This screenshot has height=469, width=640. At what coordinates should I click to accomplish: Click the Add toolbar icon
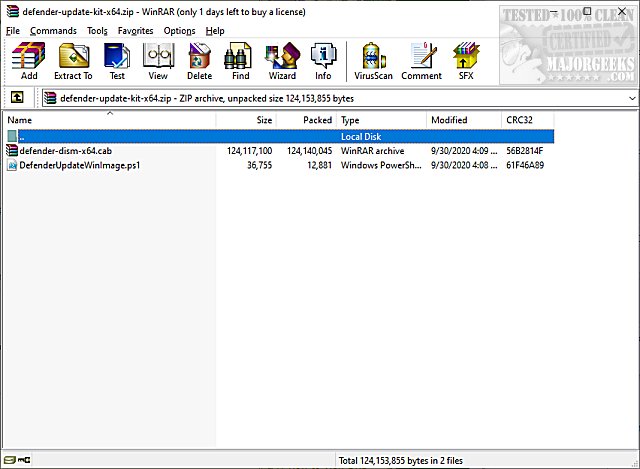click(29, 61)
